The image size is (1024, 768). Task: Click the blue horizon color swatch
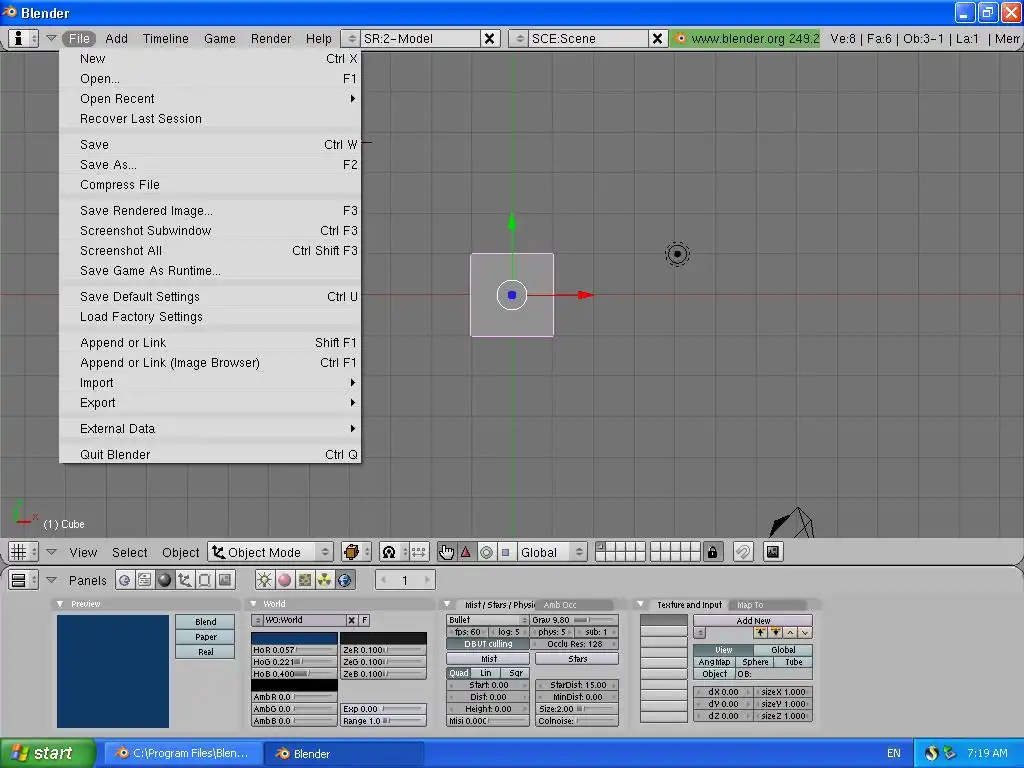point(294,638)
